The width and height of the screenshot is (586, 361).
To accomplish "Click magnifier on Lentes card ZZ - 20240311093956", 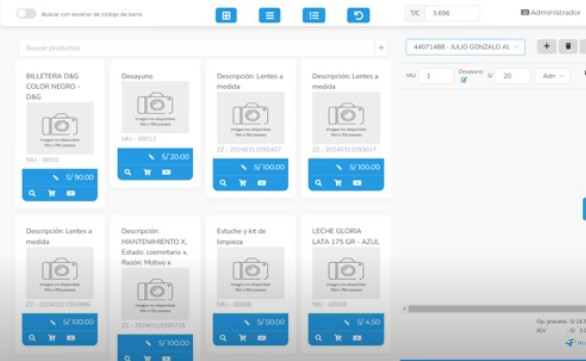I will pyautogui.click(x=32, y=338).
